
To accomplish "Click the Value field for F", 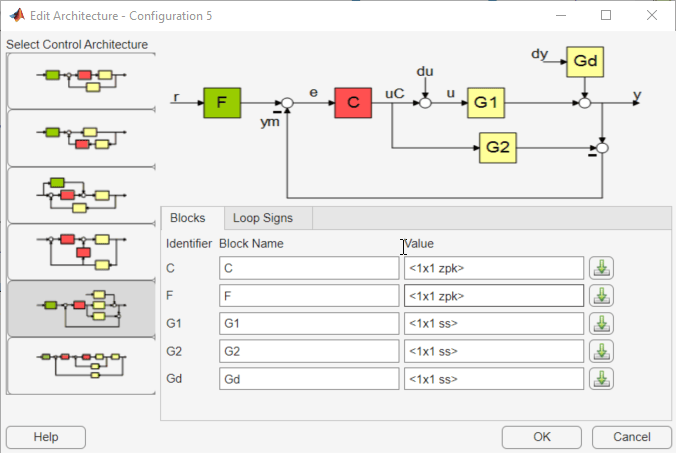I will (494, 296).
